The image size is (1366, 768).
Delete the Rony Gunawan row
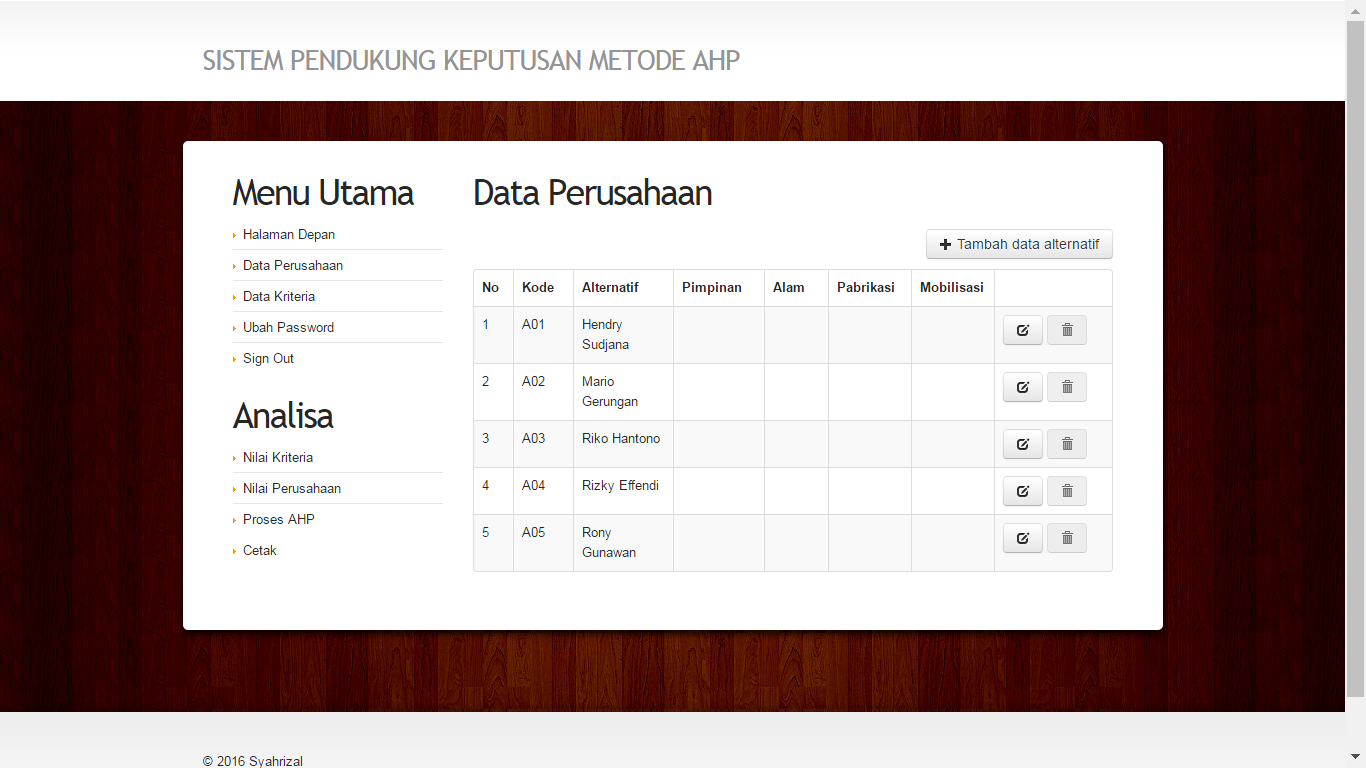(x=1066, y=538)
